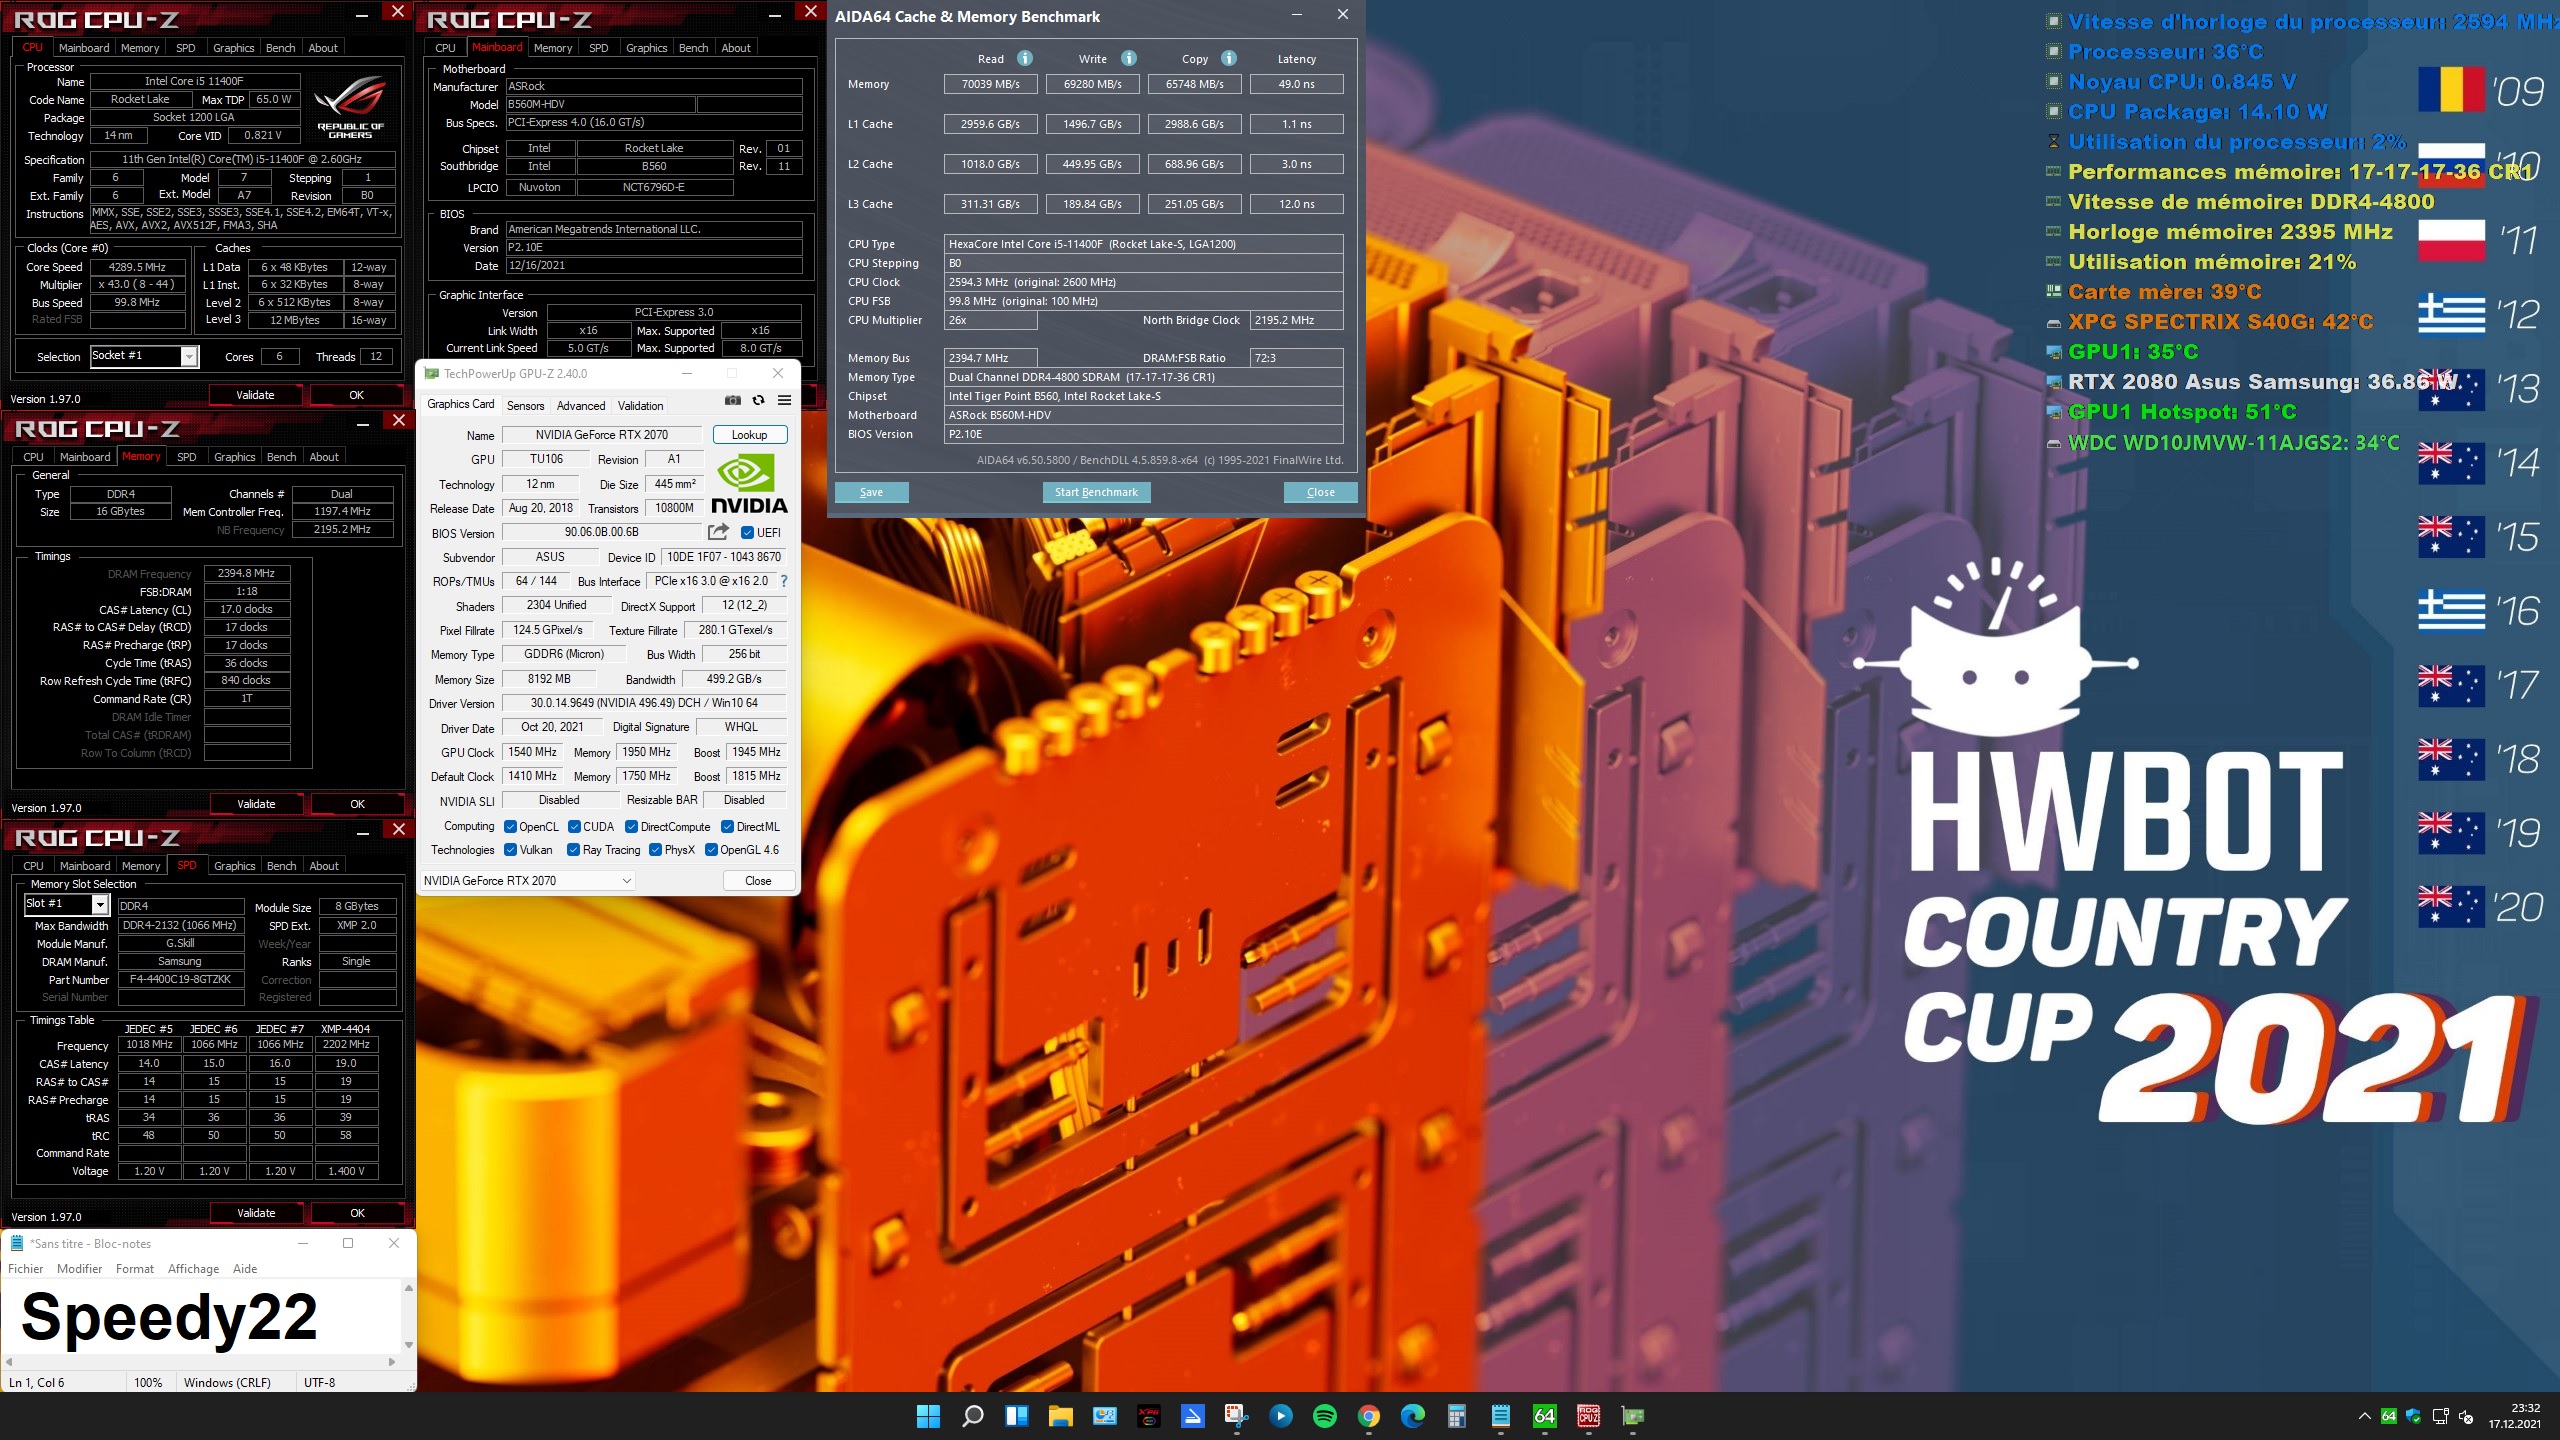Open AIDA64 from the taskbar
This screenshot has height=1440, width=2560.
point(1544,1416)
